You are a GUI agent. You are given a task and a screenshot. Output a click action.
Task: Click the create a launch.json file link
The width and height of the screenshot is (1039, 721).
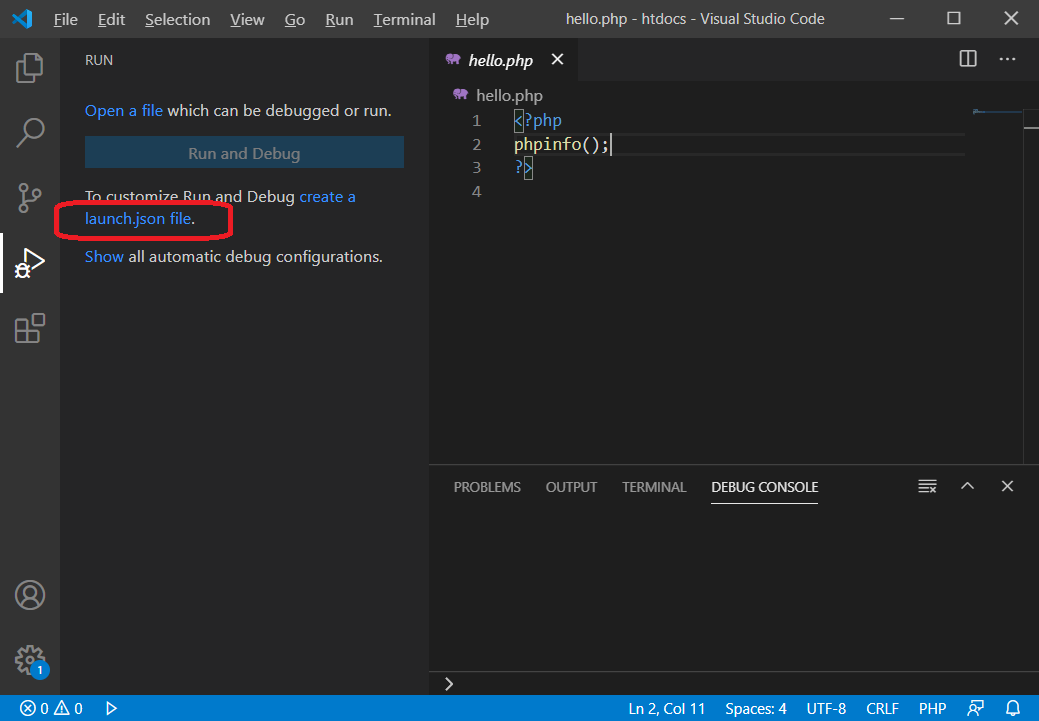137,218
